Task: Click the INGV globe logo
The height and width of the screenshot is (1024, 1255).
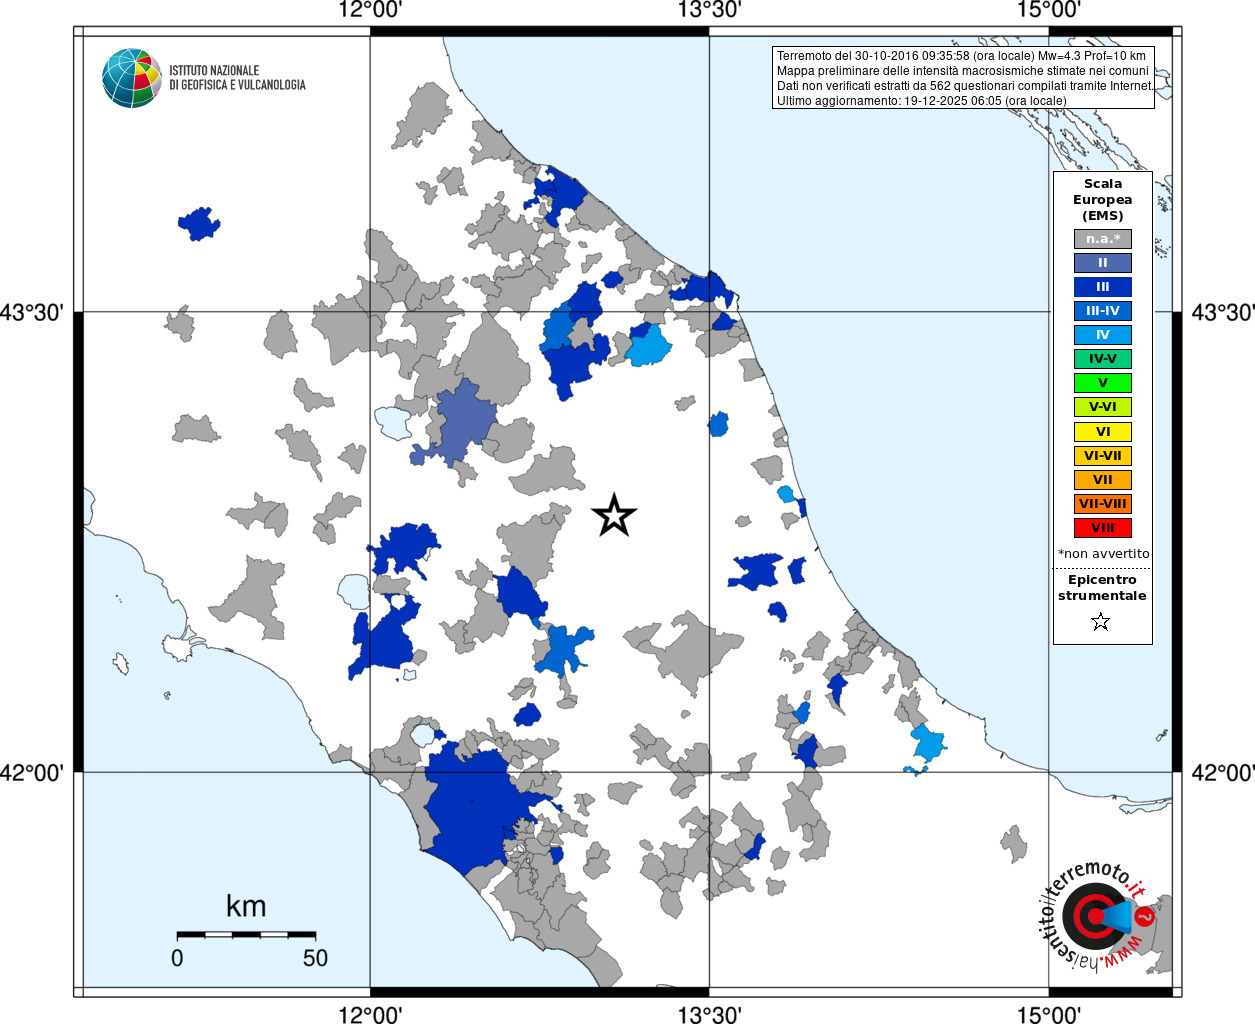Action: (132, 78)
